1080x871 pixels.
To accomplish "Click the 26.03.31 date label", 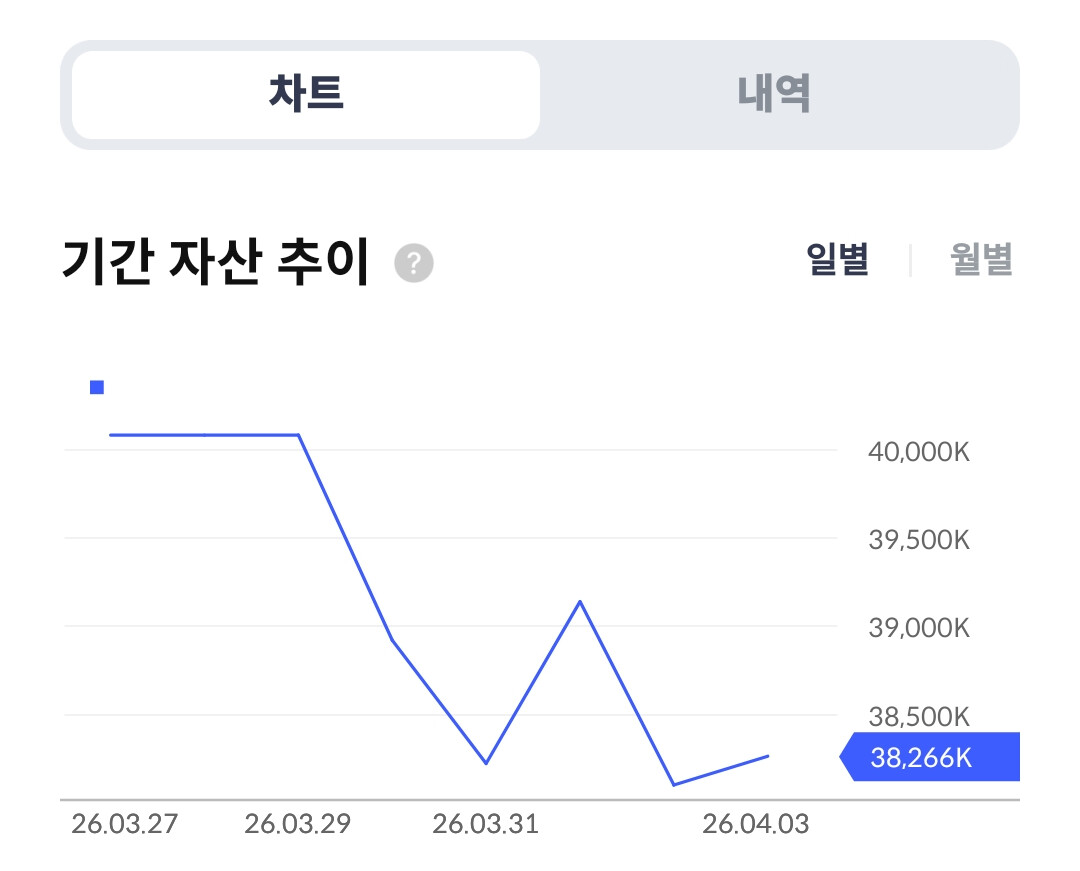I will point(485,825).
